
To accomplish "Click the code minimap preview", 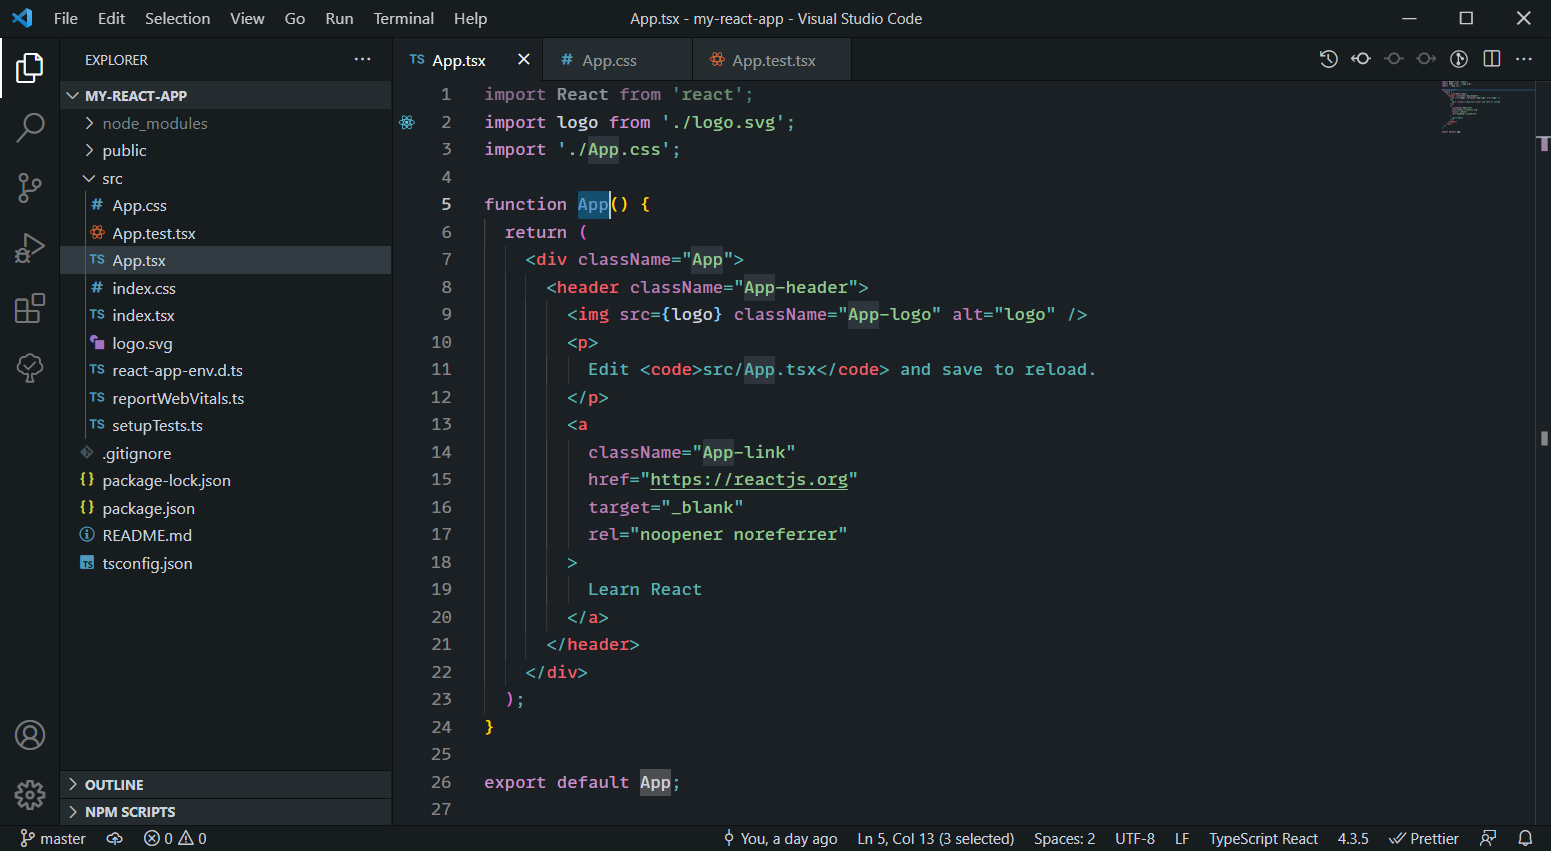I will [1486, 108].
